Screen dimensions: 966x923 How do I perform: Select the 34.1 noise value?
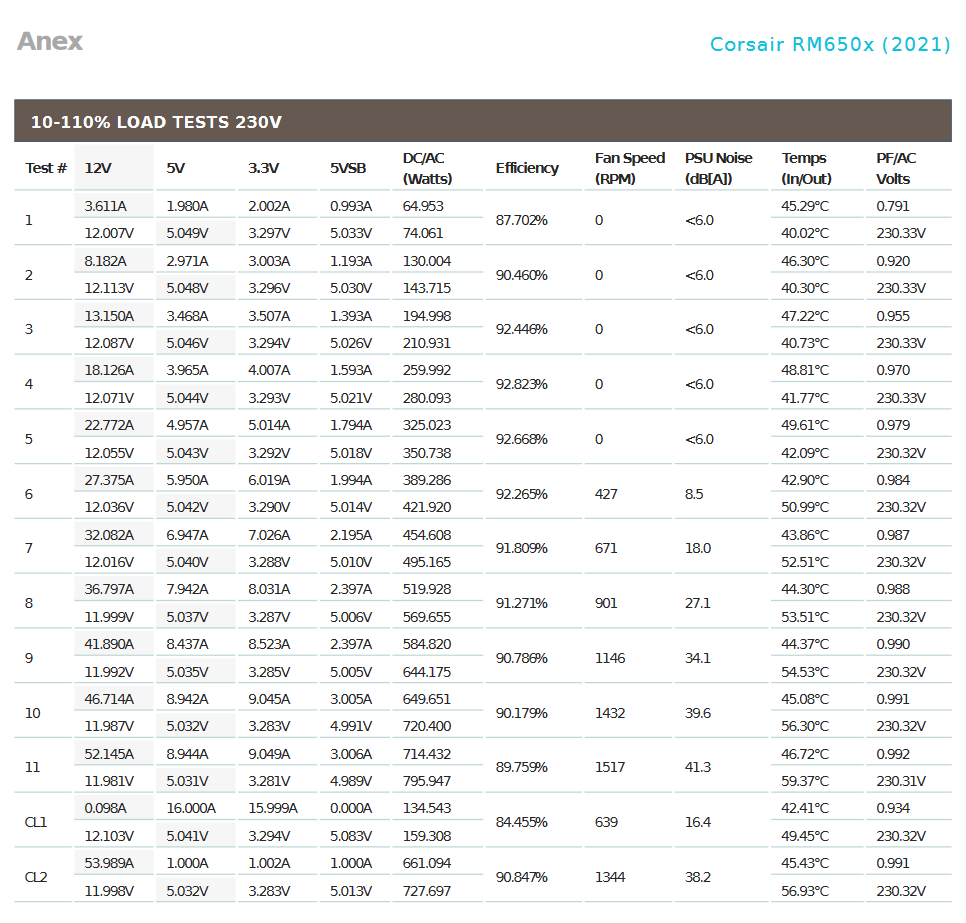[x=697, y=658]
